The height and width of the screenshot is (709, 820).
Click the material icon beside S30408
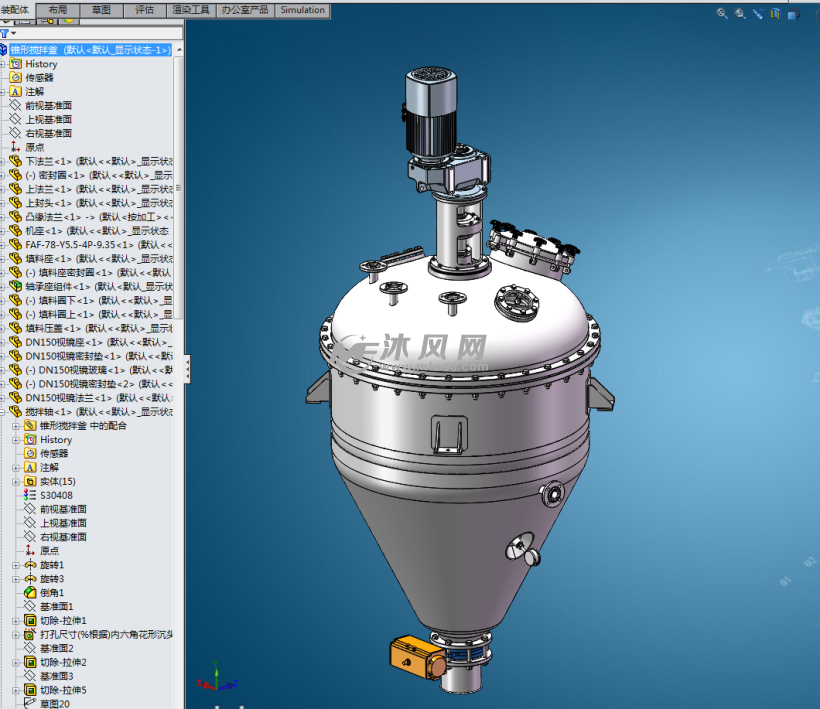(x=30, y=495)
